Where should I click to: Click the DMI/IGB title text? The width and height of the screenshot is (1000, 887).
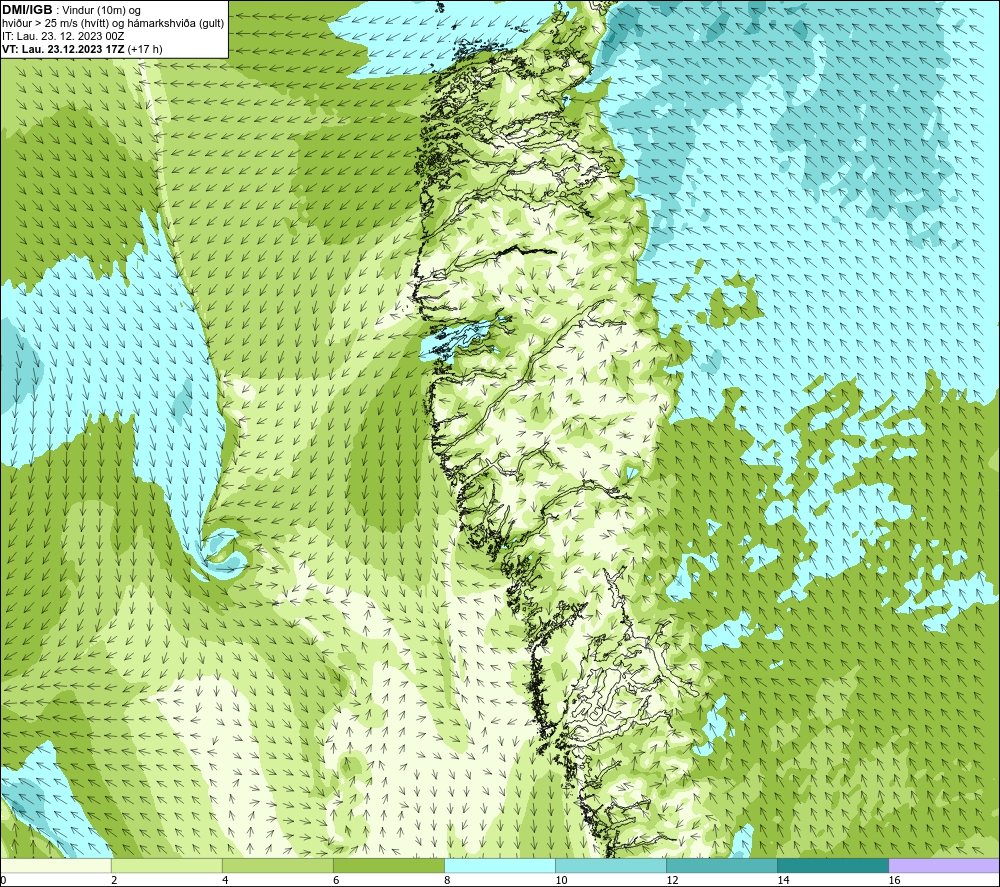click(x=27, y=10)
